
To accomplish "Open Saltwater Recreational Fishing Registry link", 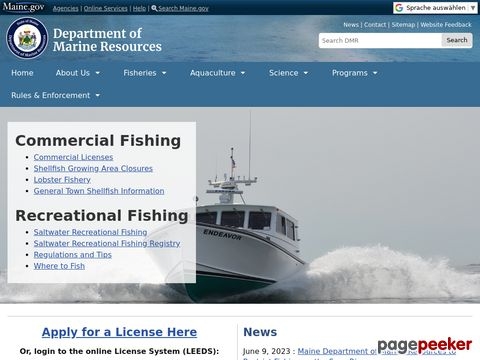I will [x=107, y=243].
